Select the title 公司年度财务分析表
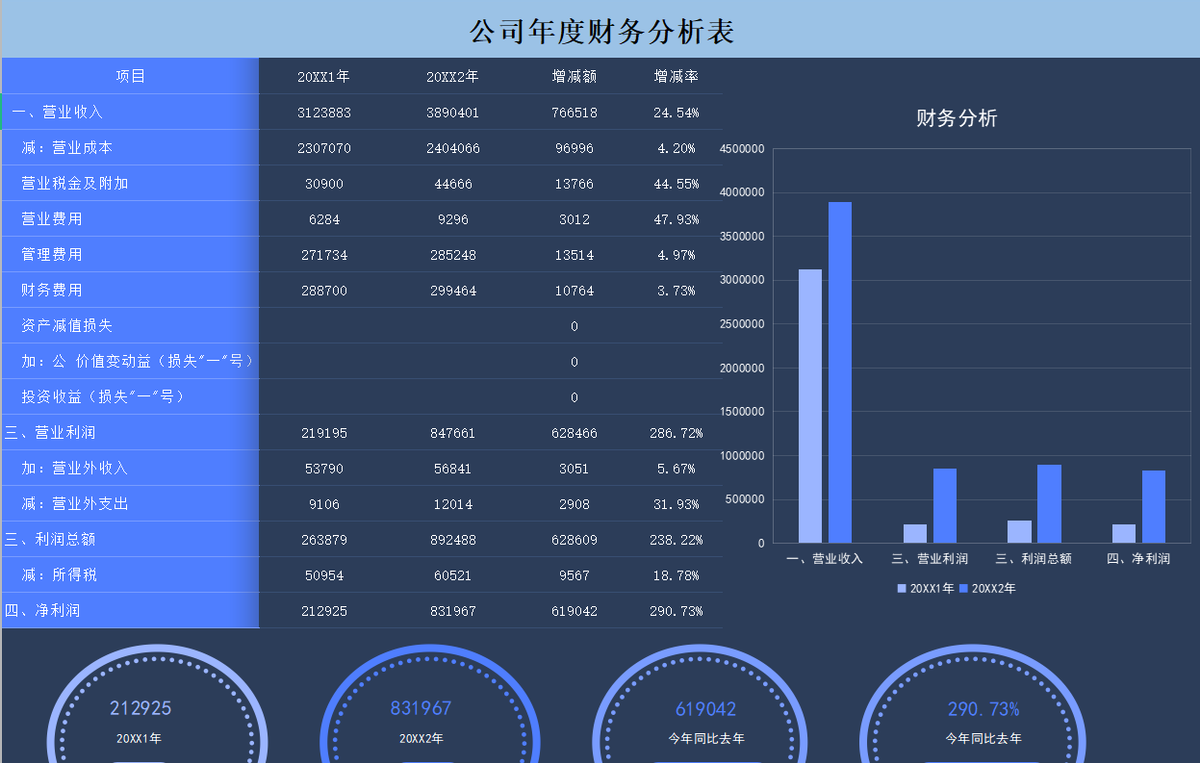The image size is (1200, 763). 602,32
